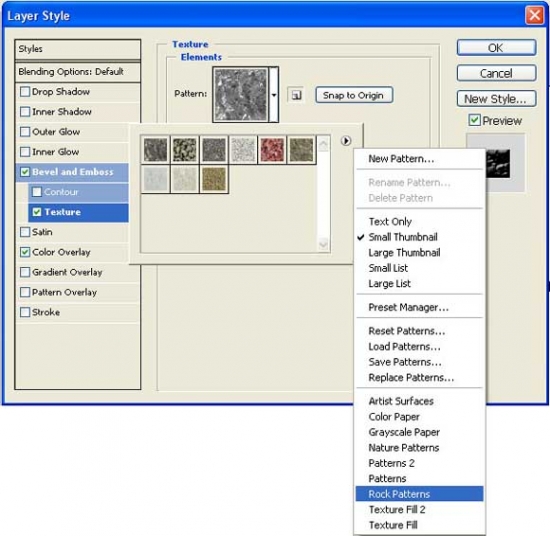Select the red rock pattern thumbnail

pos(272,150)
